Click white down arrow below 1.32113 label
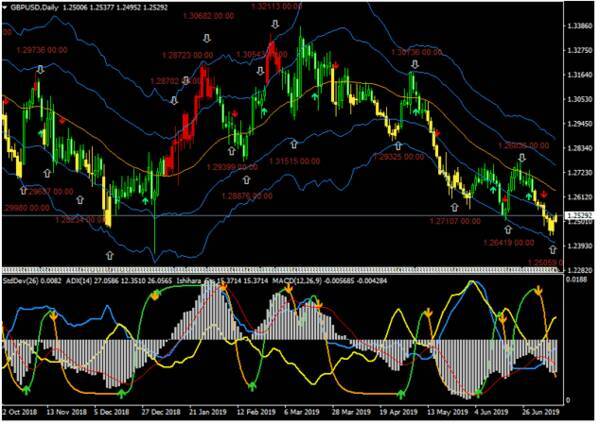The height and width of the screenshot is (424, 600). click(x=275, y=24)
